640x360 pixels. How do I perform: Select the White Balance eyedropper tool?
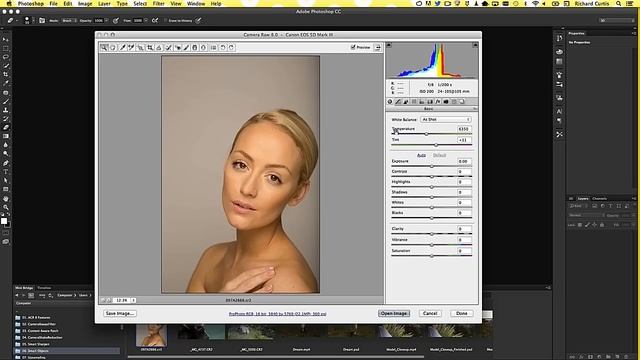[x=122, y=48]
